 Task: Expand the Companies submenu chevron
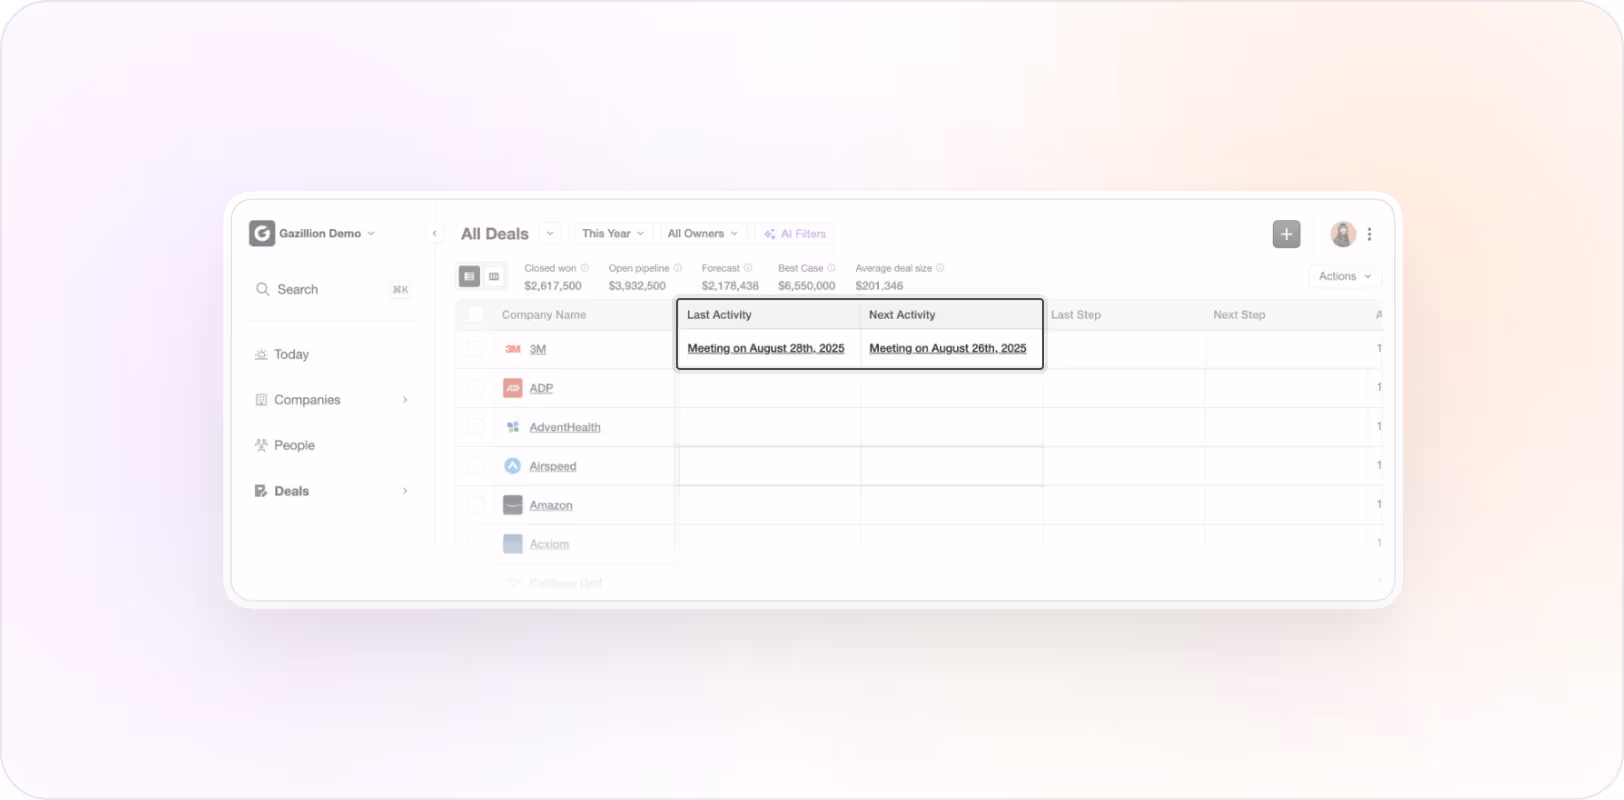[x=405, y=400]
